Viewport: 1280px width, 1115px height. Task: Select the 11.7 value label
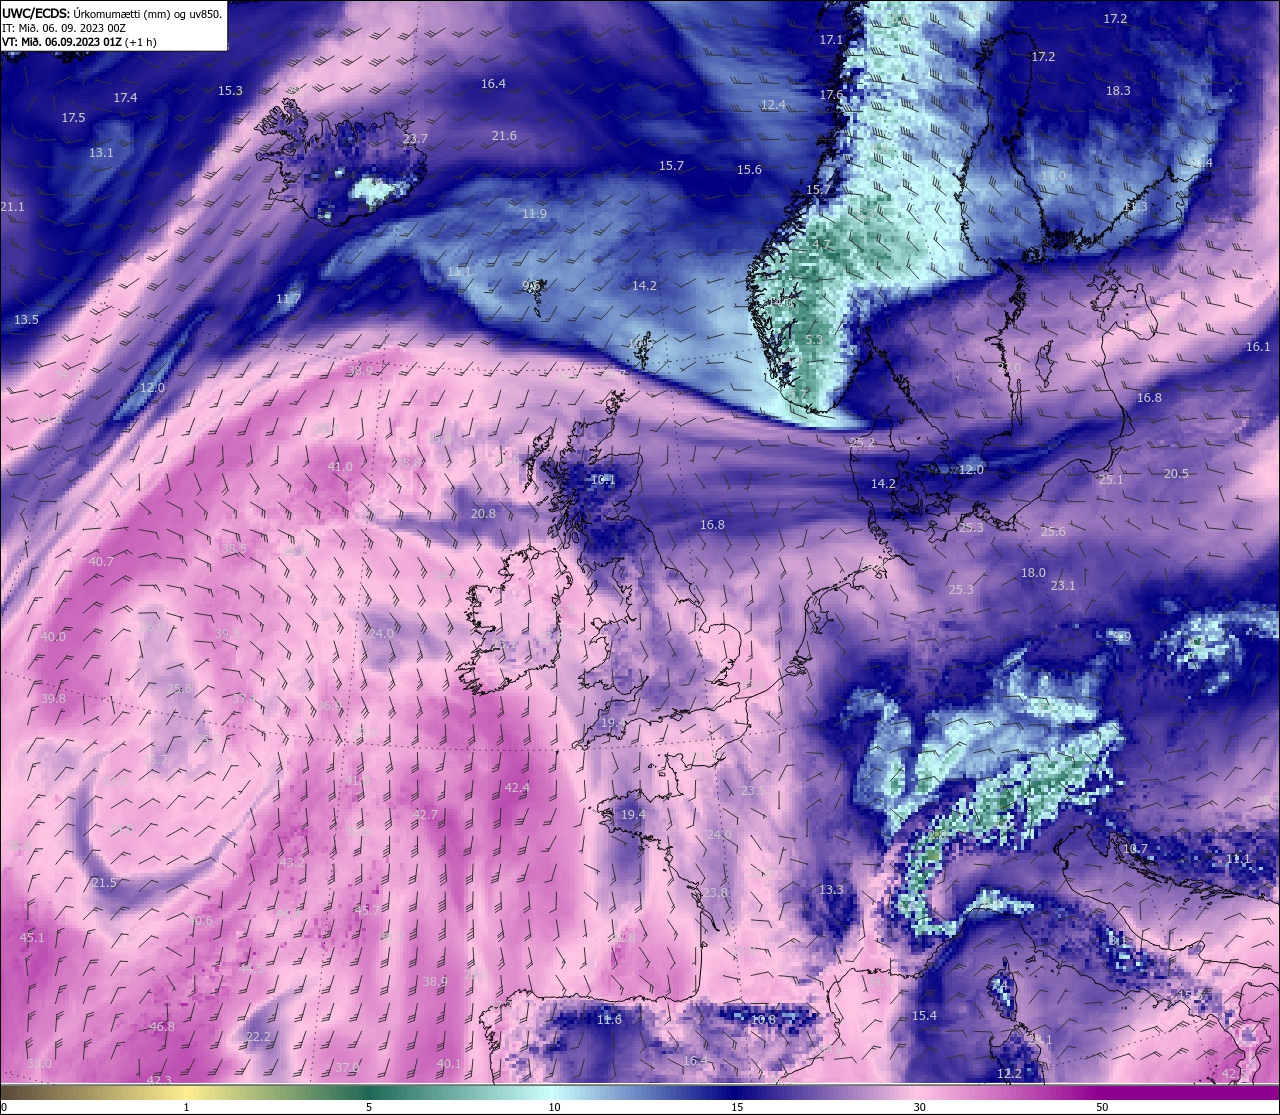click(x=288, y=299)
